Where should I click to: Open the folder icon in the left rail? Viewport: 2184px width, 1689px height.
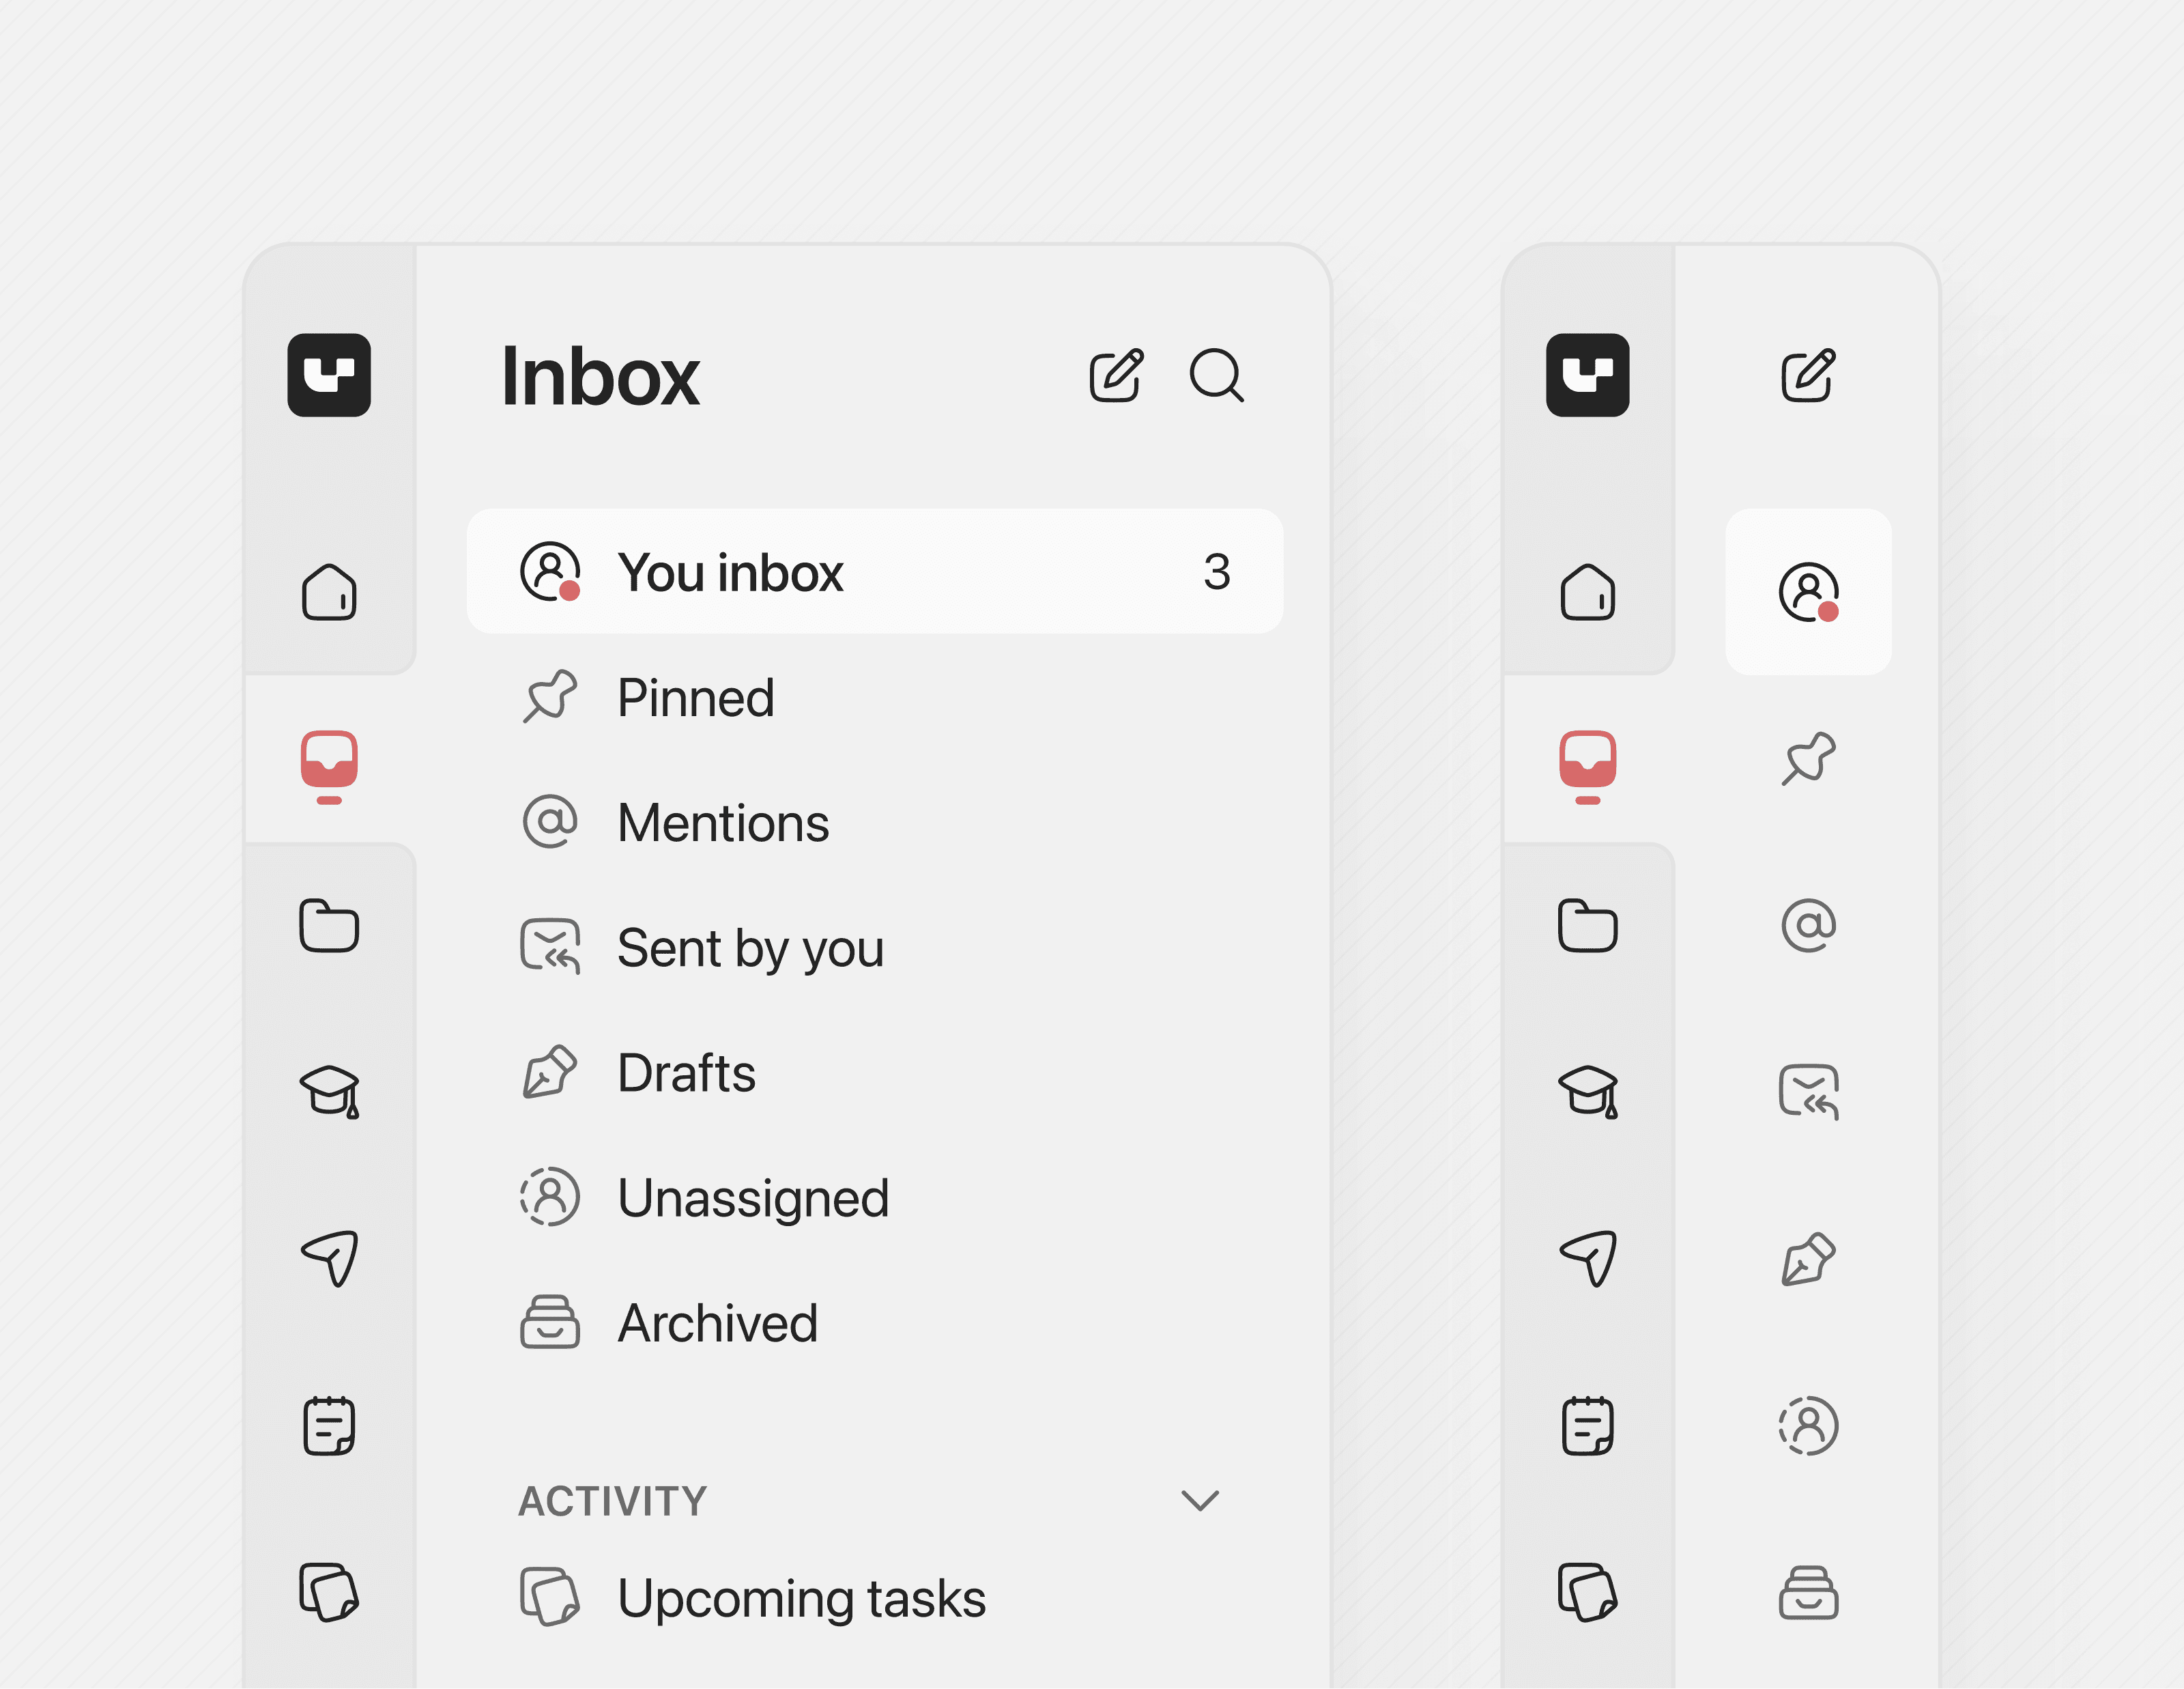(x=329, y=926)
